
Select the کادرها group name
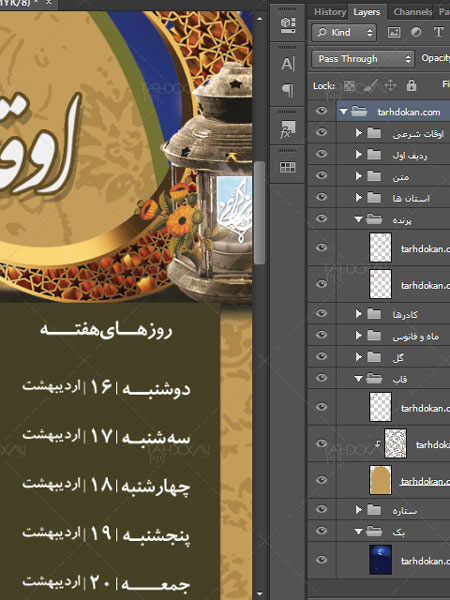(x=405, y=315)
